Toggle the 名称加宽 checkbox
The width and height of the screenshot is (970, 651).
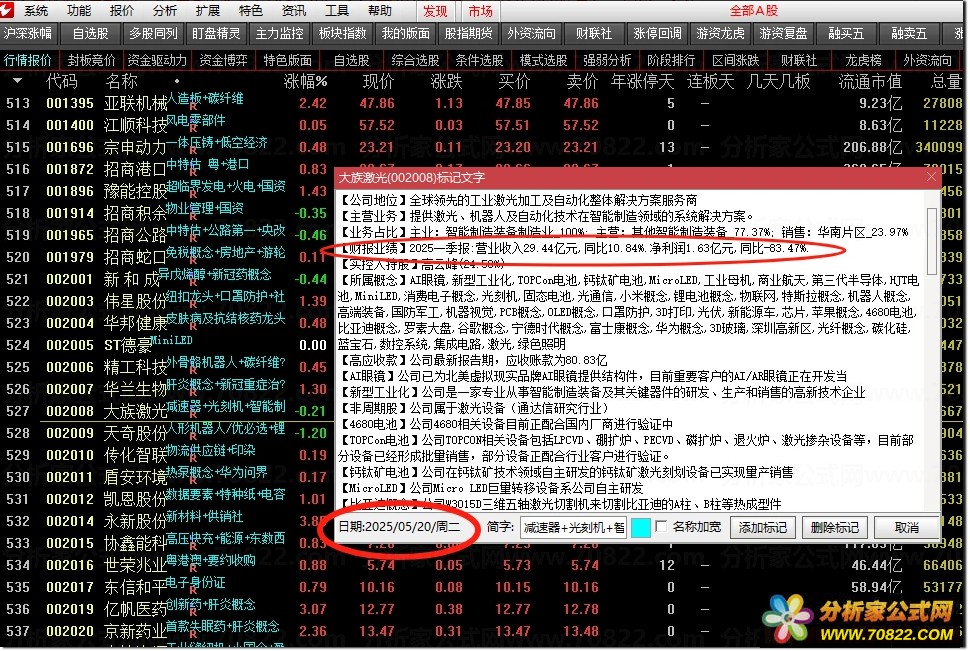tap(661, 527)
